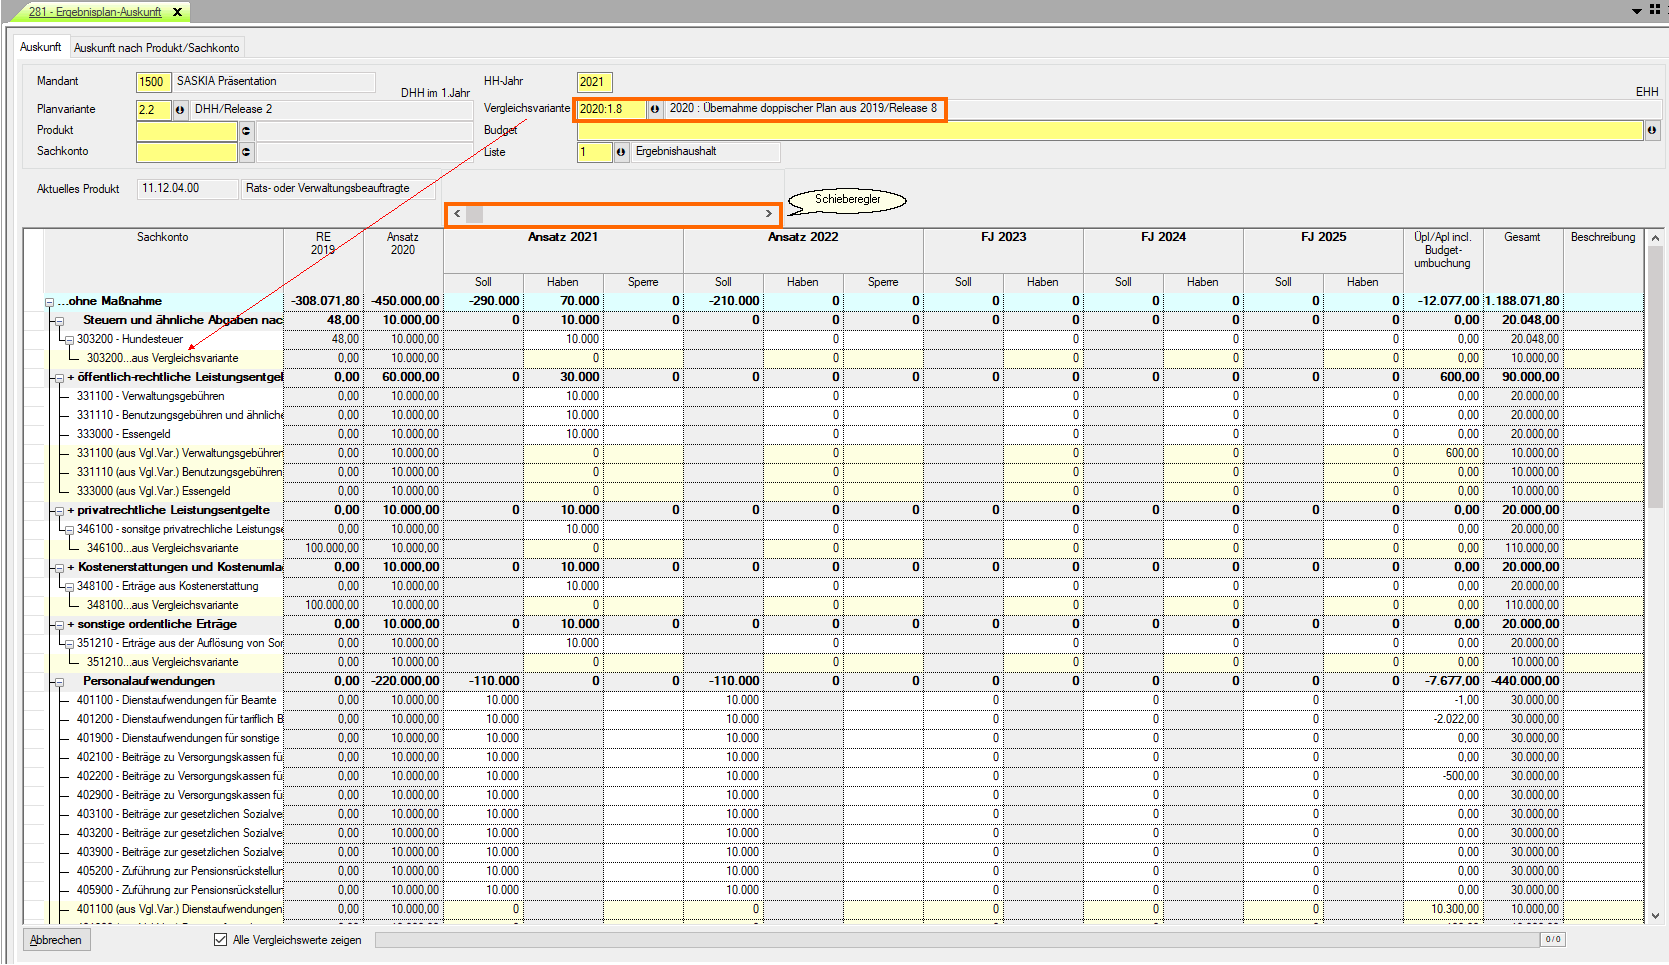Switch to Auskunft nach Produkt/Sachkonto tab
The height and width of the screenshot is (965, 1669).
156,48
